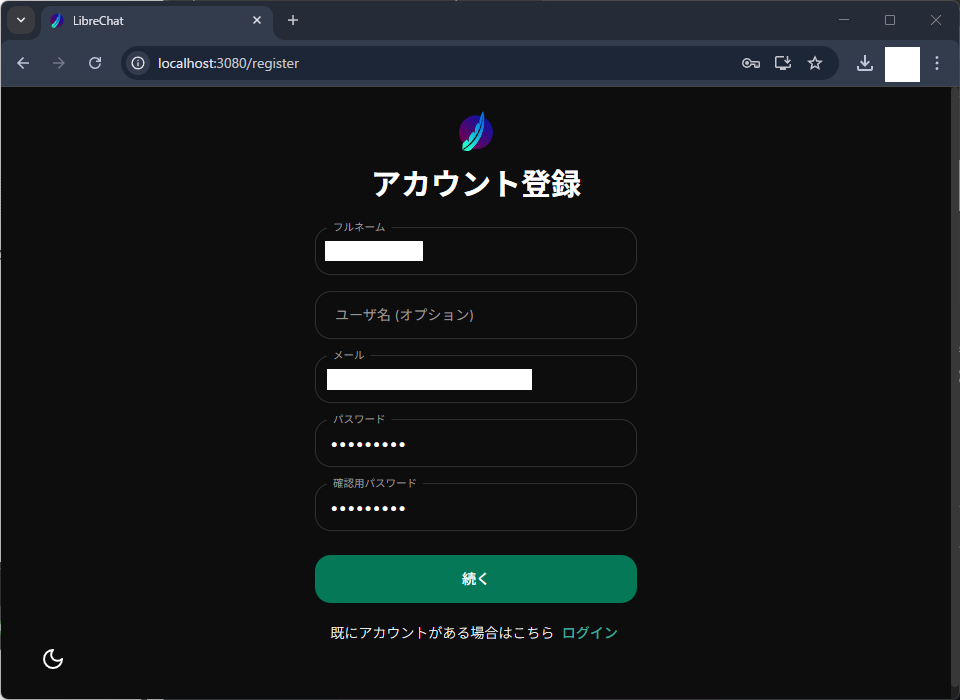Screen dimensions: 960x700
Task: Open the downloads icon in the toolbar
Action: tap(864, 63)
